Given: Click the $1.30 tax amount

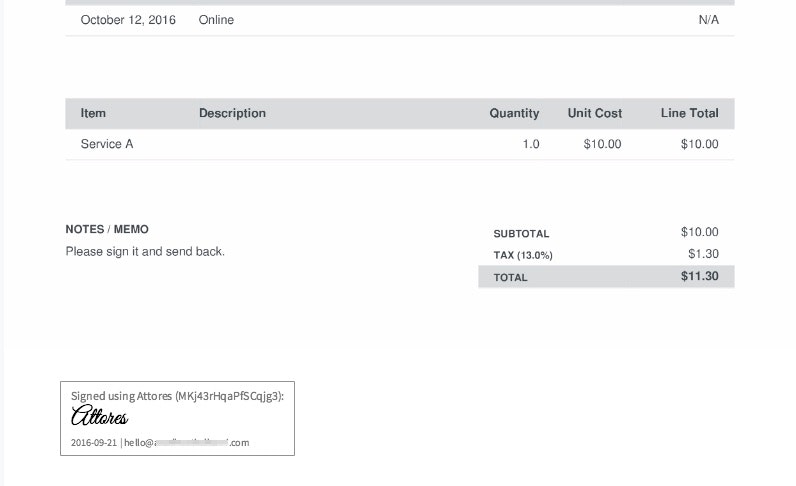Looking at the screenshot, I should coord(703,254).
